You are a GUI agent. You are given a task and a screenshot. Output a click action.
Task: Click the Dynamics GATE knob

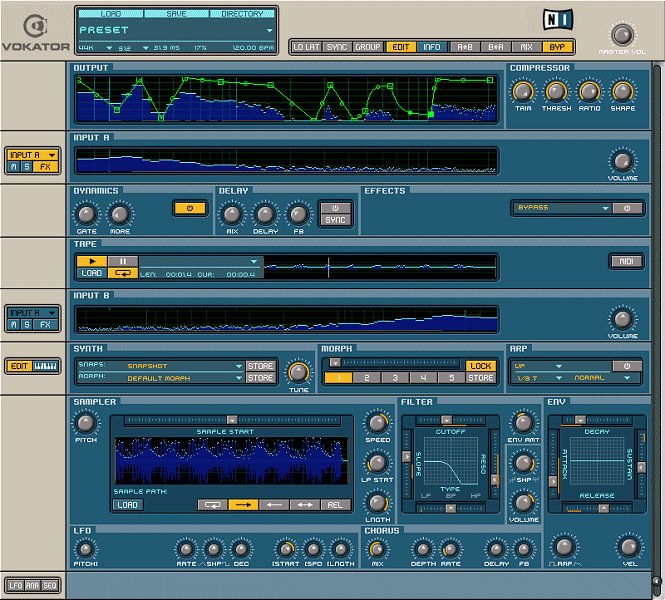87,215
